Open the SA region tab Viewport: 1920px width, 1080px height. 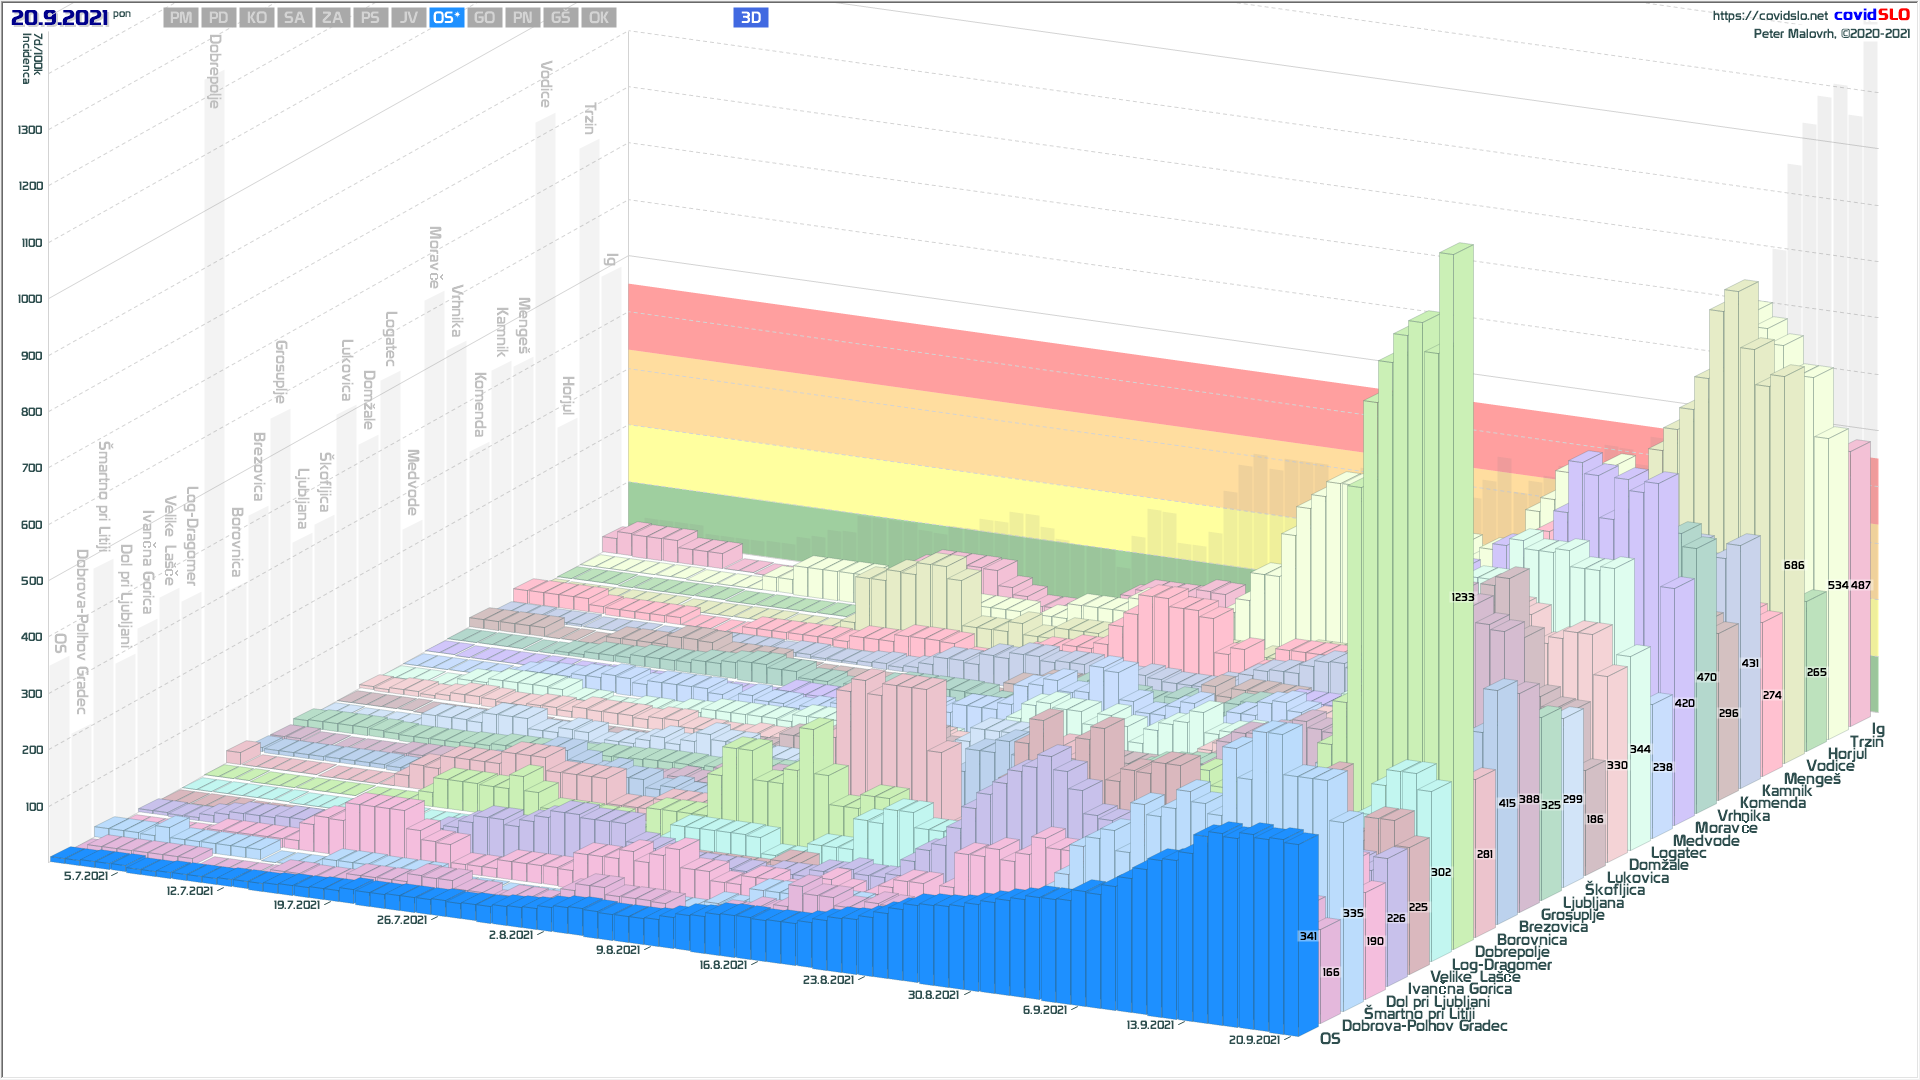coord(294,18)
